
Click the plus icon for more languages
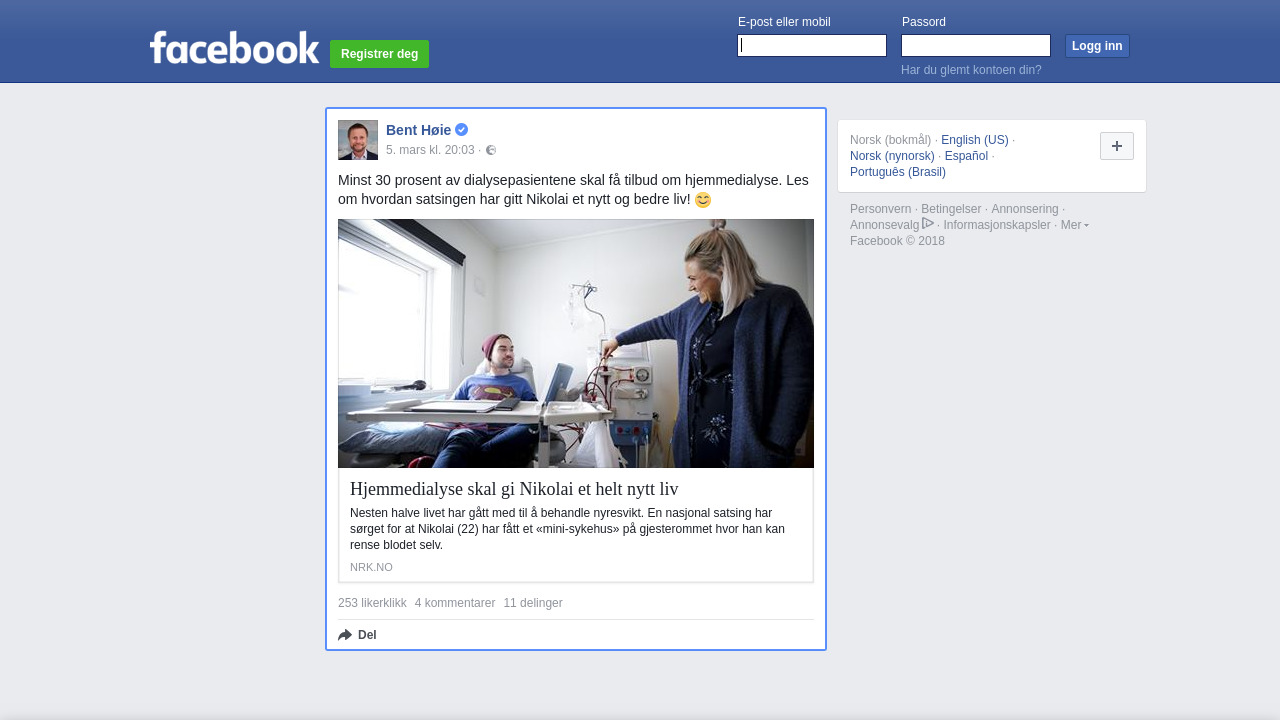tap(1117, 146)
